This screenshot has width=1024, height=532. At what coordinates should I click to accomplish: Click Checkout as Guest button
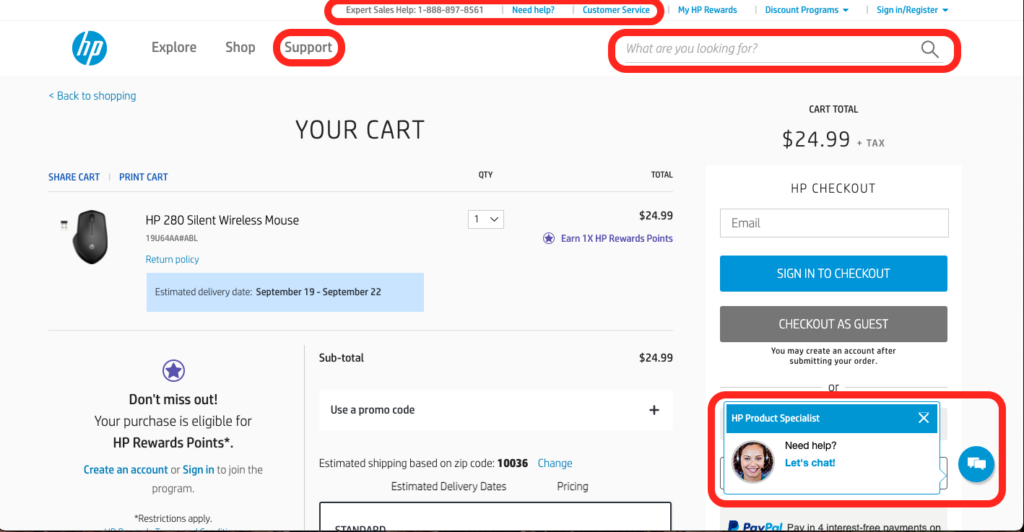click(x=833, y=324)
